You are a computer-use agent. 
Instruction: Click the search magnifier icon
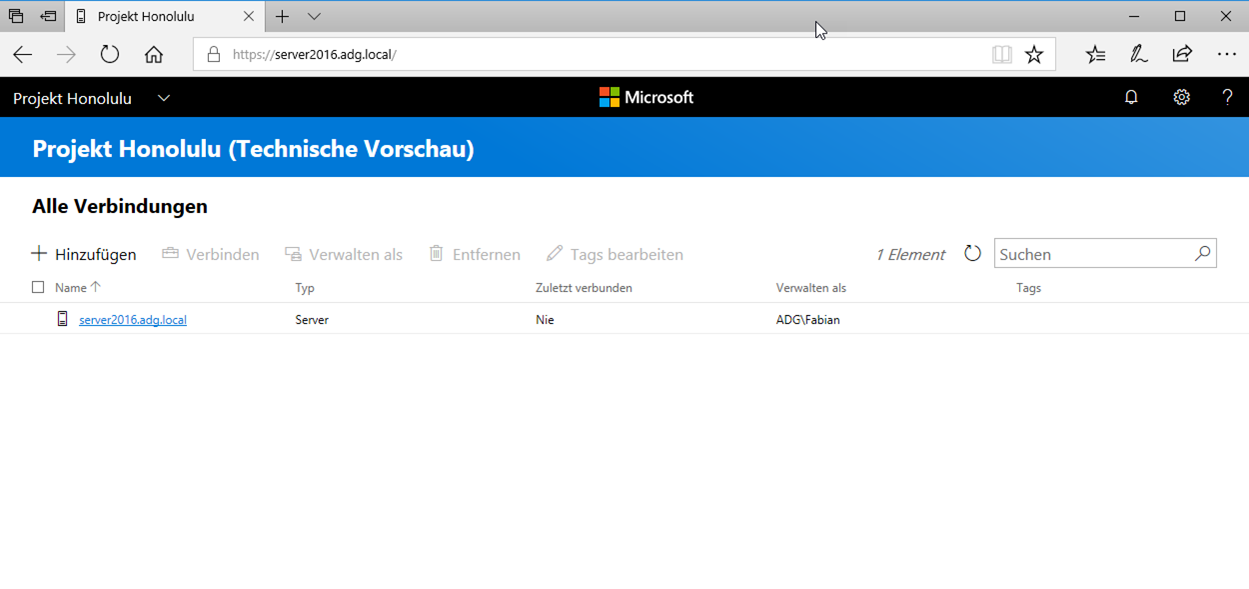[1202, 253]
